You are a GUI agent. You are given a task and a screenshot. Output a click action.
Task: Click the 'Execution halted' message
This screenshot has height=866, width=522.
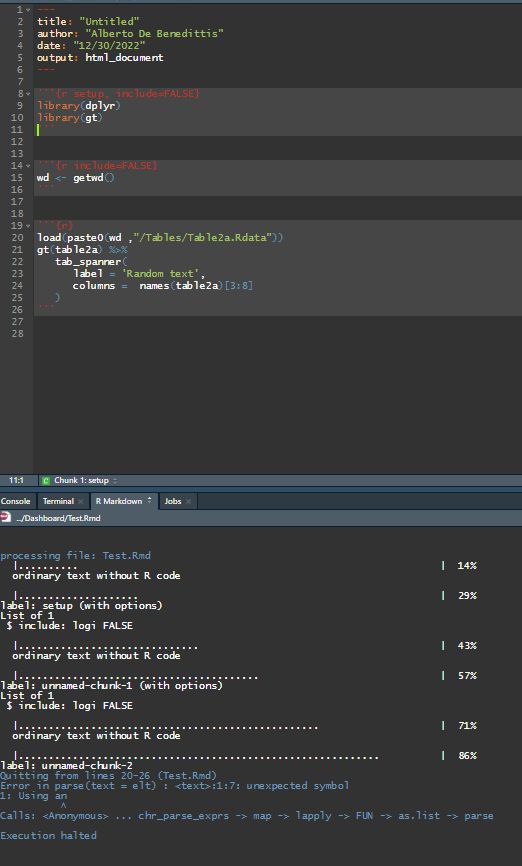pos(49,835)
